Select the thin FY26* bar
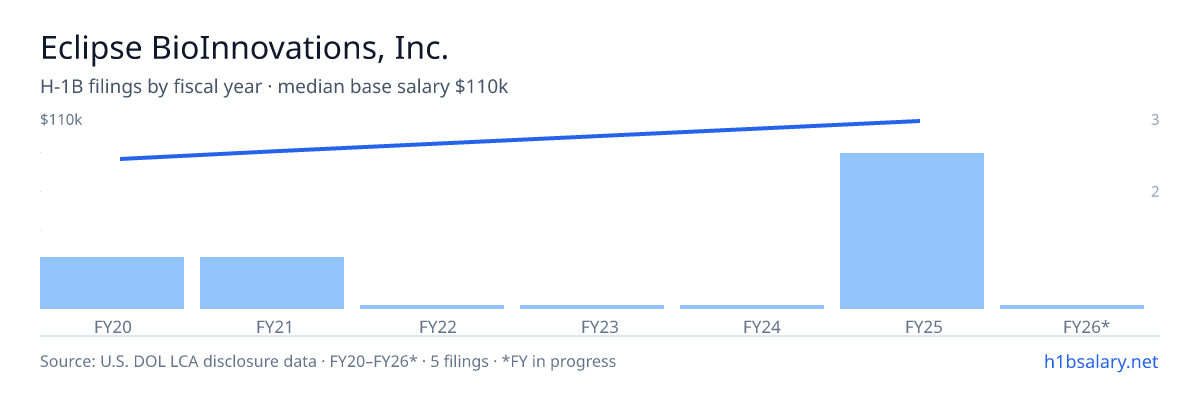The width and height of the screenshot is (1200, 400). pyautogui.click(x=1072, y=306)
